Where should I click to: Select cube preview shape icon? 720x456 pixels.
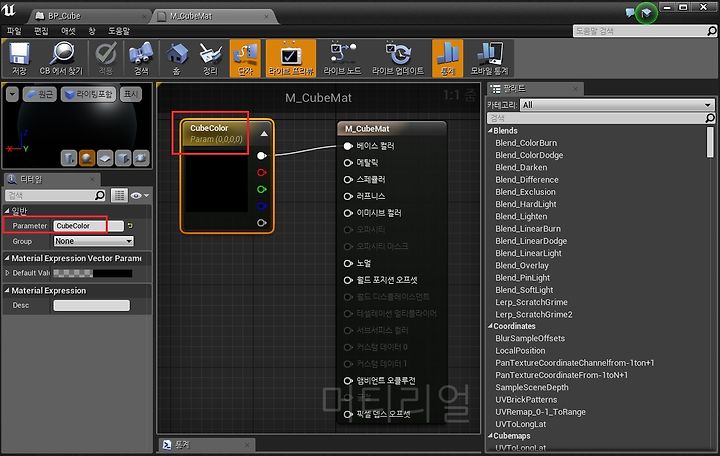coord(123,158)
